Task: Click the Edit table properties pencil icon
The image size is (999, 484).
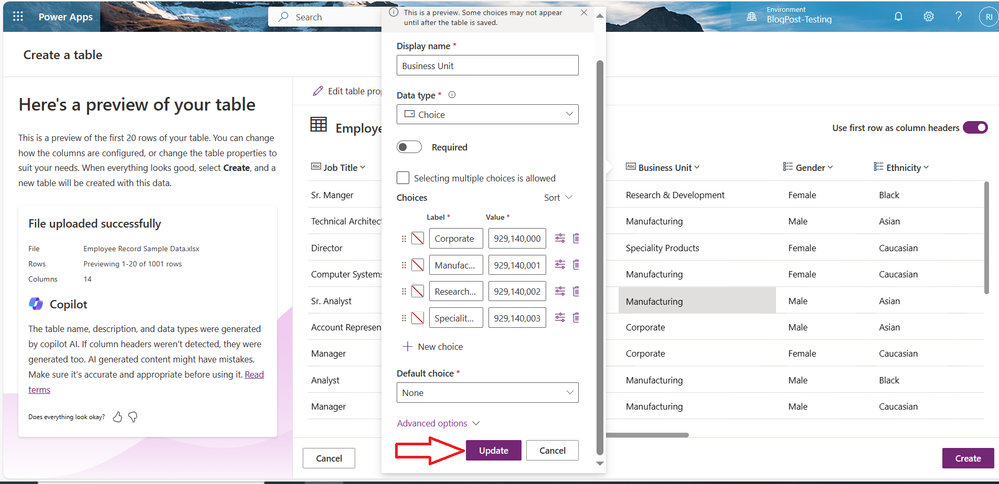Action: coord(318,91)
